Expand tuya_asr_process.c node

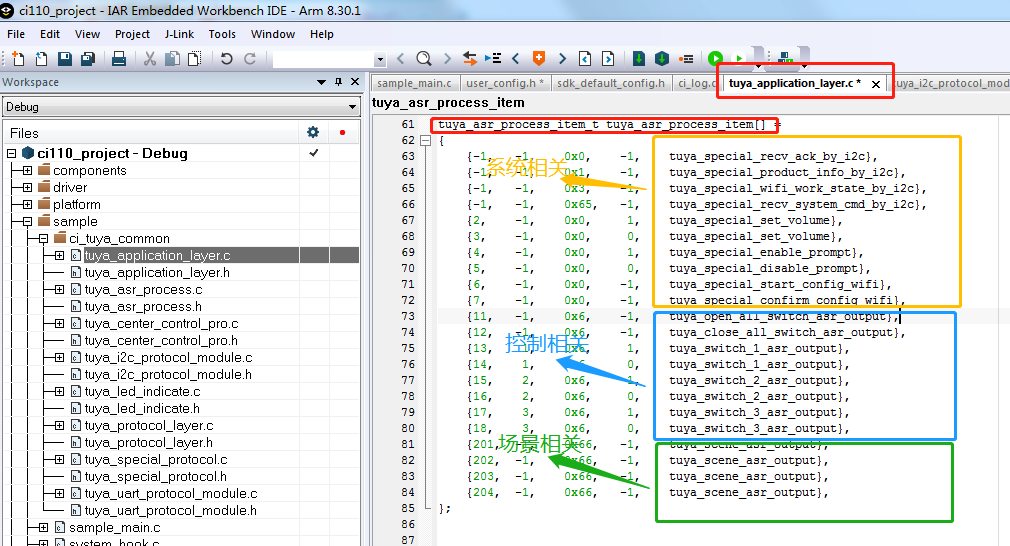tap(59, 290)
